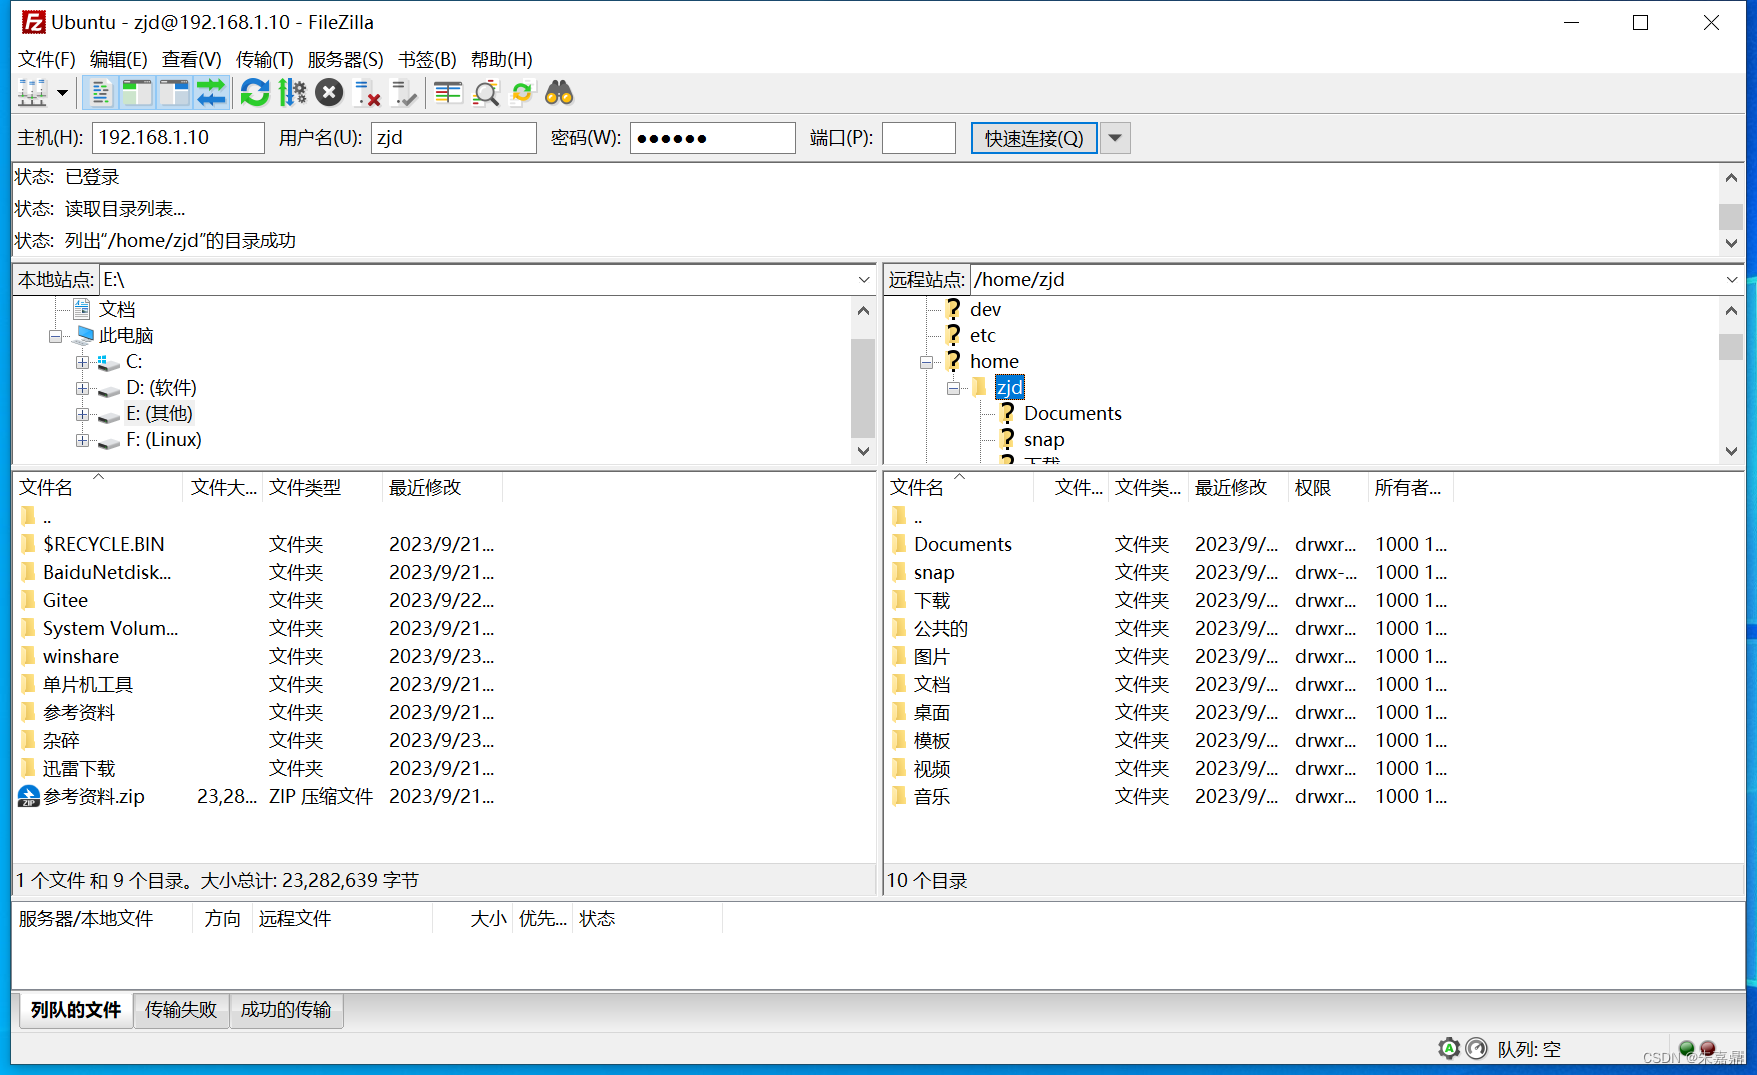Disconnect from the current server
Viewport: 1757px width, 1075px height.
[367, 93]
